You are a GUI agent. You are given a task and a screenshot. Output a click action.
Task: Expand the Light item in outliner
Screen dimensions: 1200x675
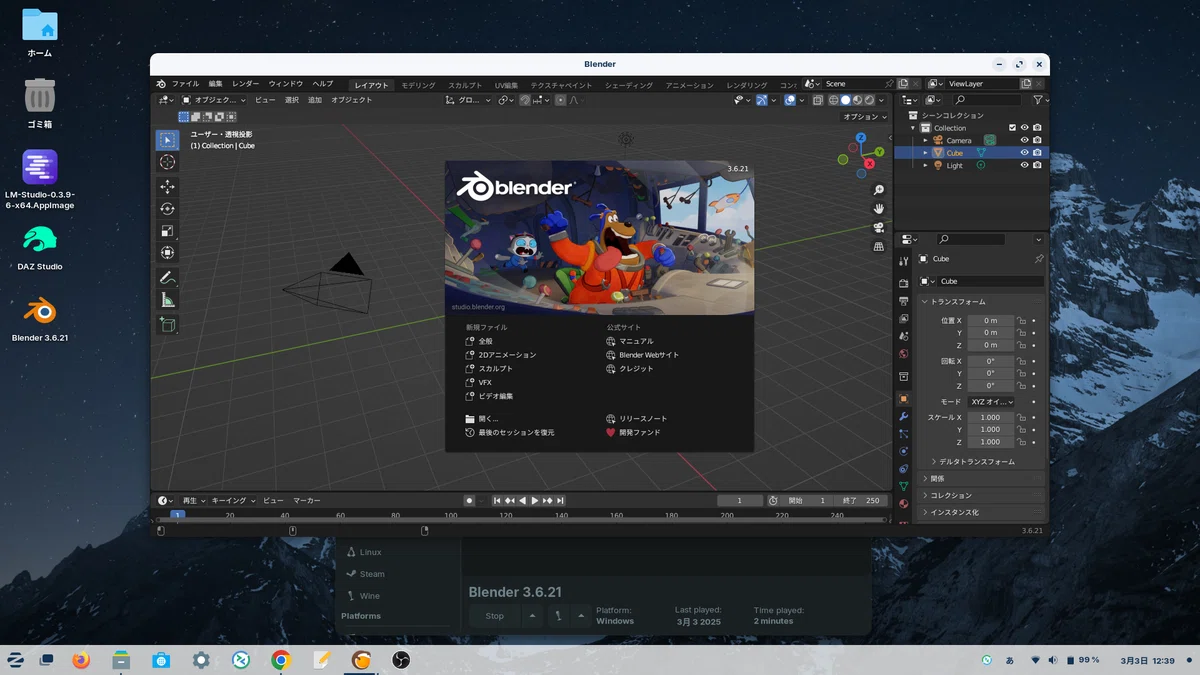[925, 165]
